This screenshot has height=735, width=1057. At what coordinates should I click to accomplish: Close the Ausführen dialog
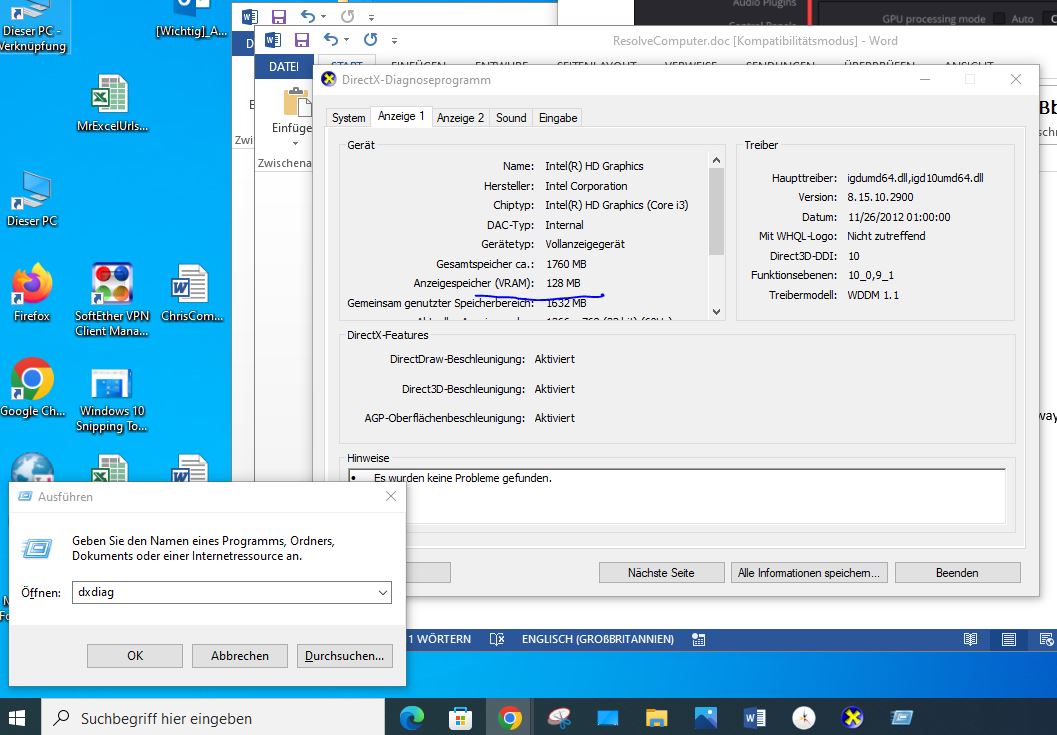pos(391,496)
